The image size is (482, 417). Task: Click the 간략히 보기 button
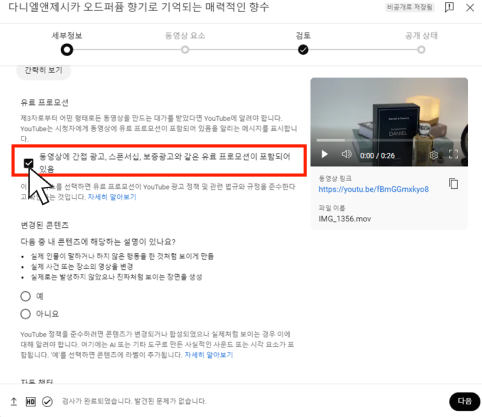pos(43,70)
